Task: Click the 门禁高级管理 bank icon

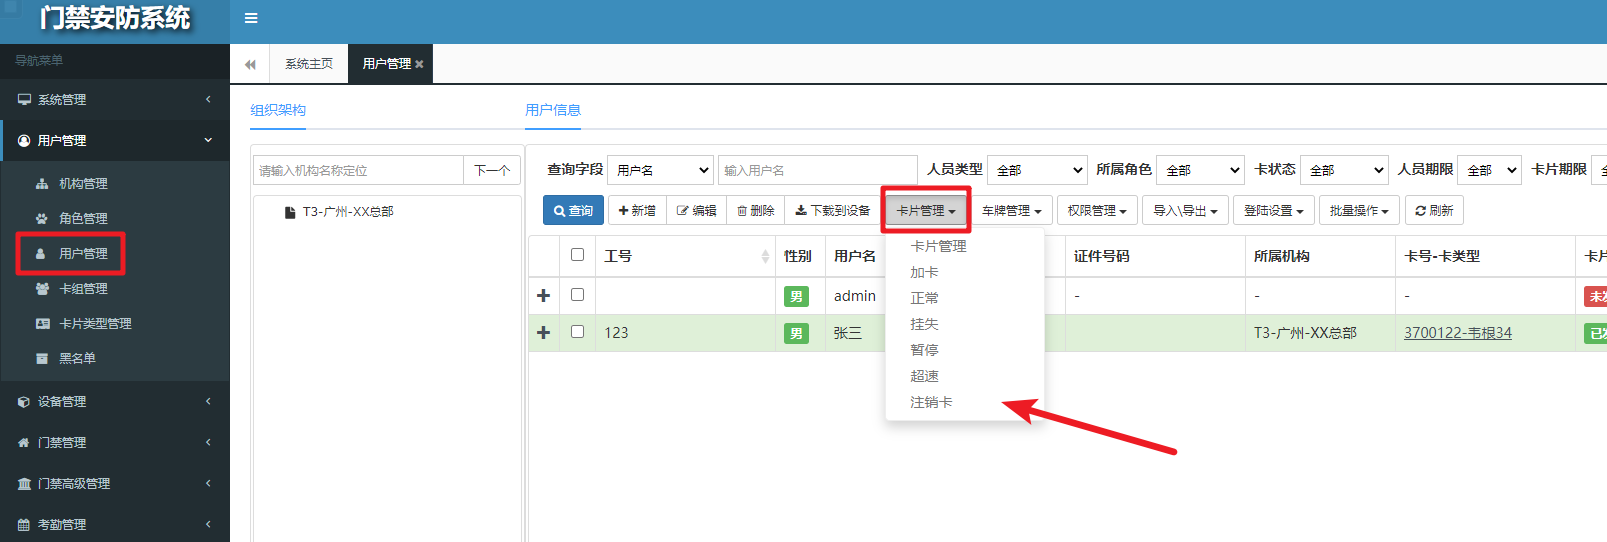Action: (24, 483)
